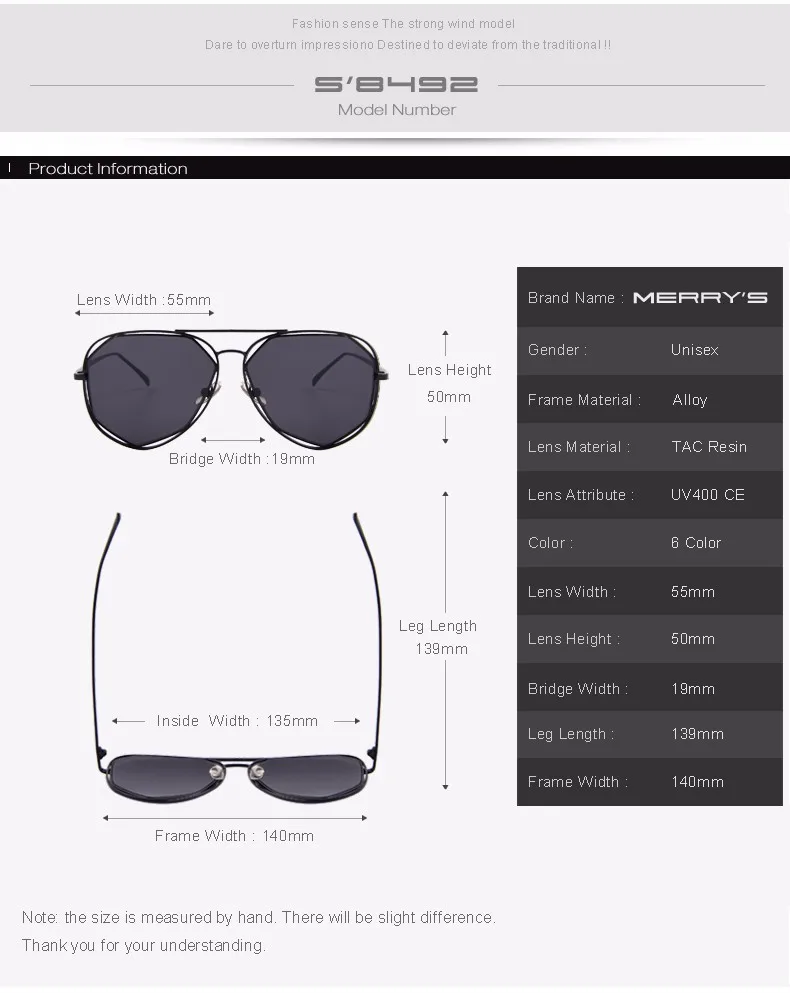The image size is (790, 993).
Task: Click the 'Lens Material :' table label
Action: click(579, 446)
